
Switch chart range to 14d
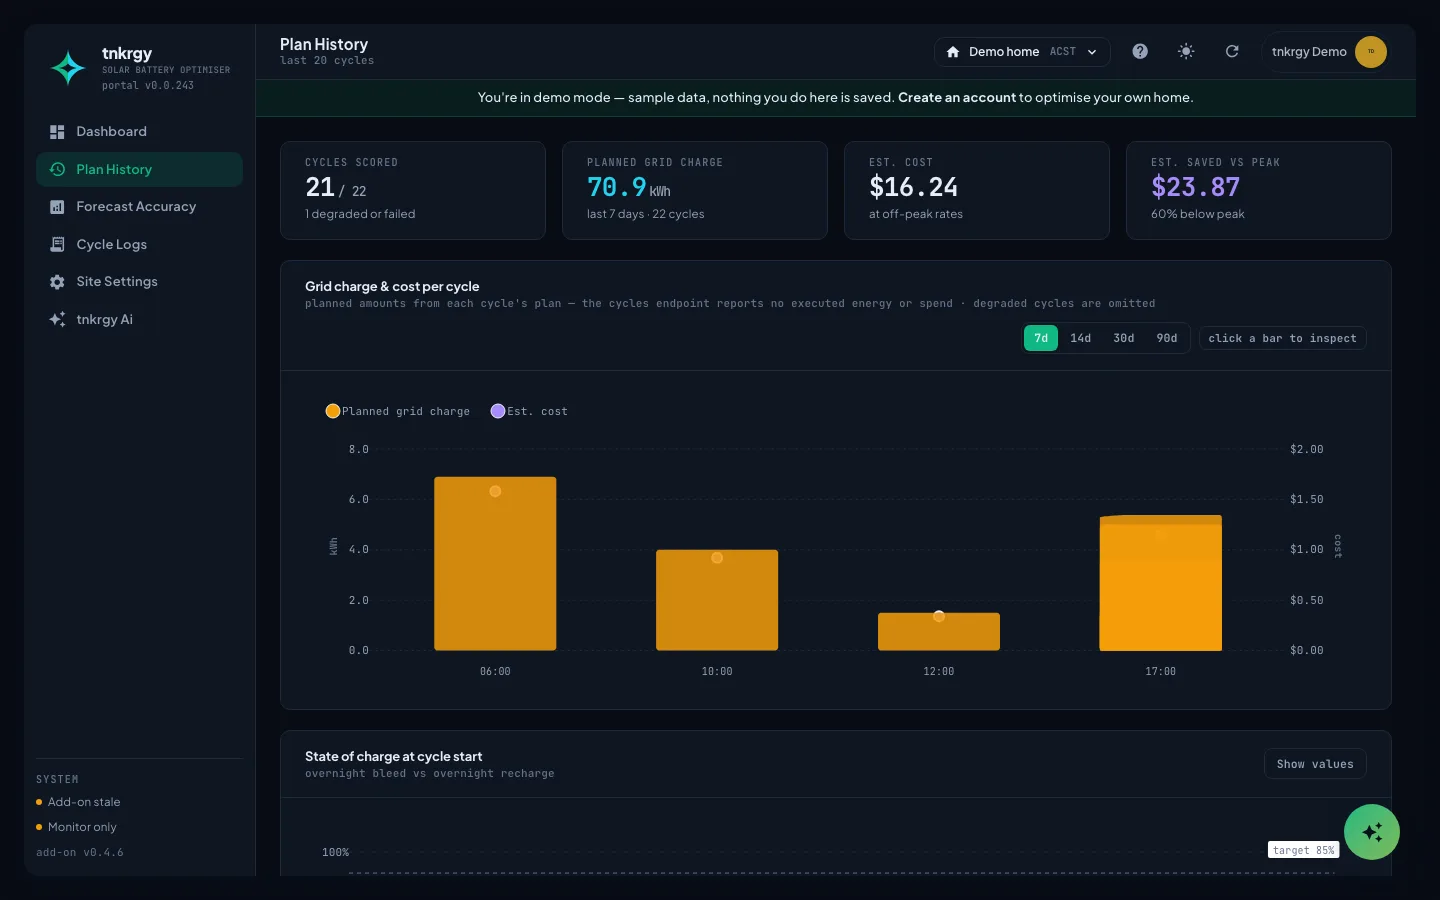[1081, 338]
